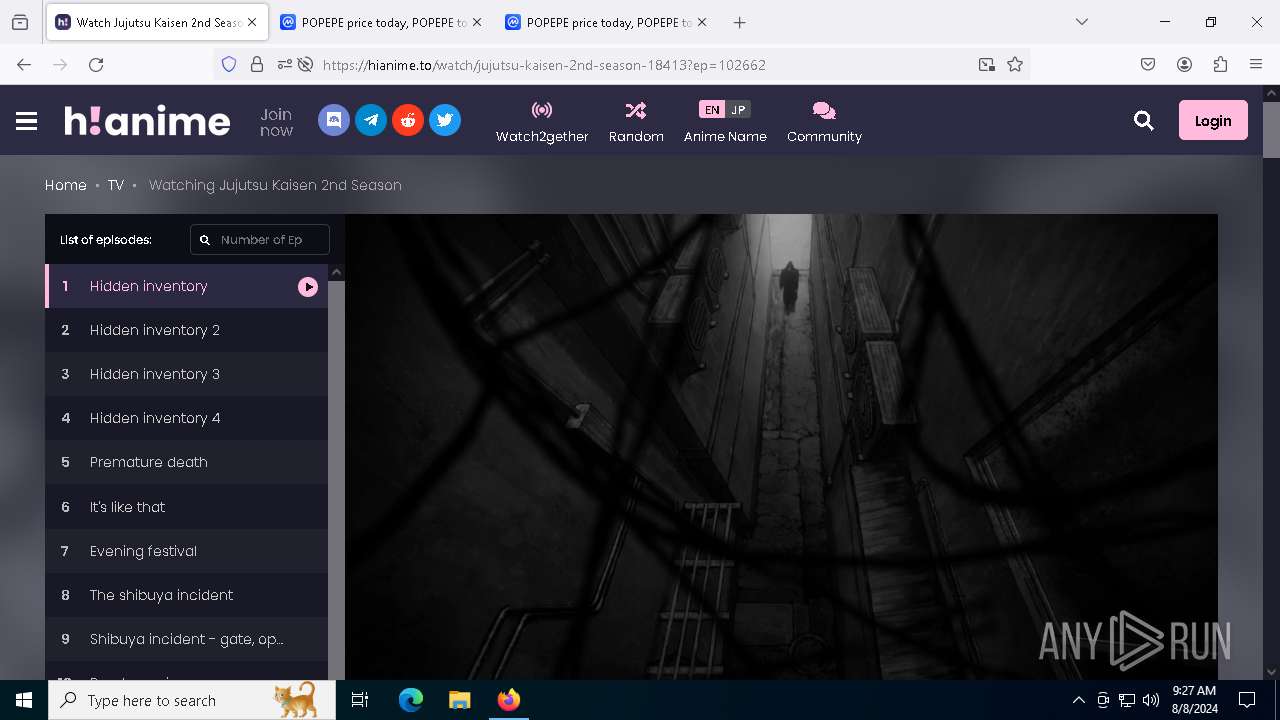The height and width of the screenshot is (720, 1280).
Task: Open the Community page
Action: (824, 122)
